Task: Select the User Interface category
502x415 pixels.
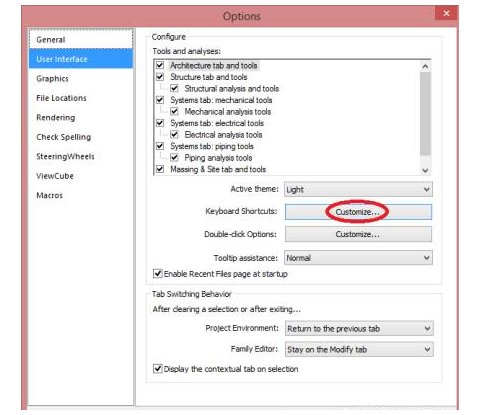Action: tap(81, 59)
